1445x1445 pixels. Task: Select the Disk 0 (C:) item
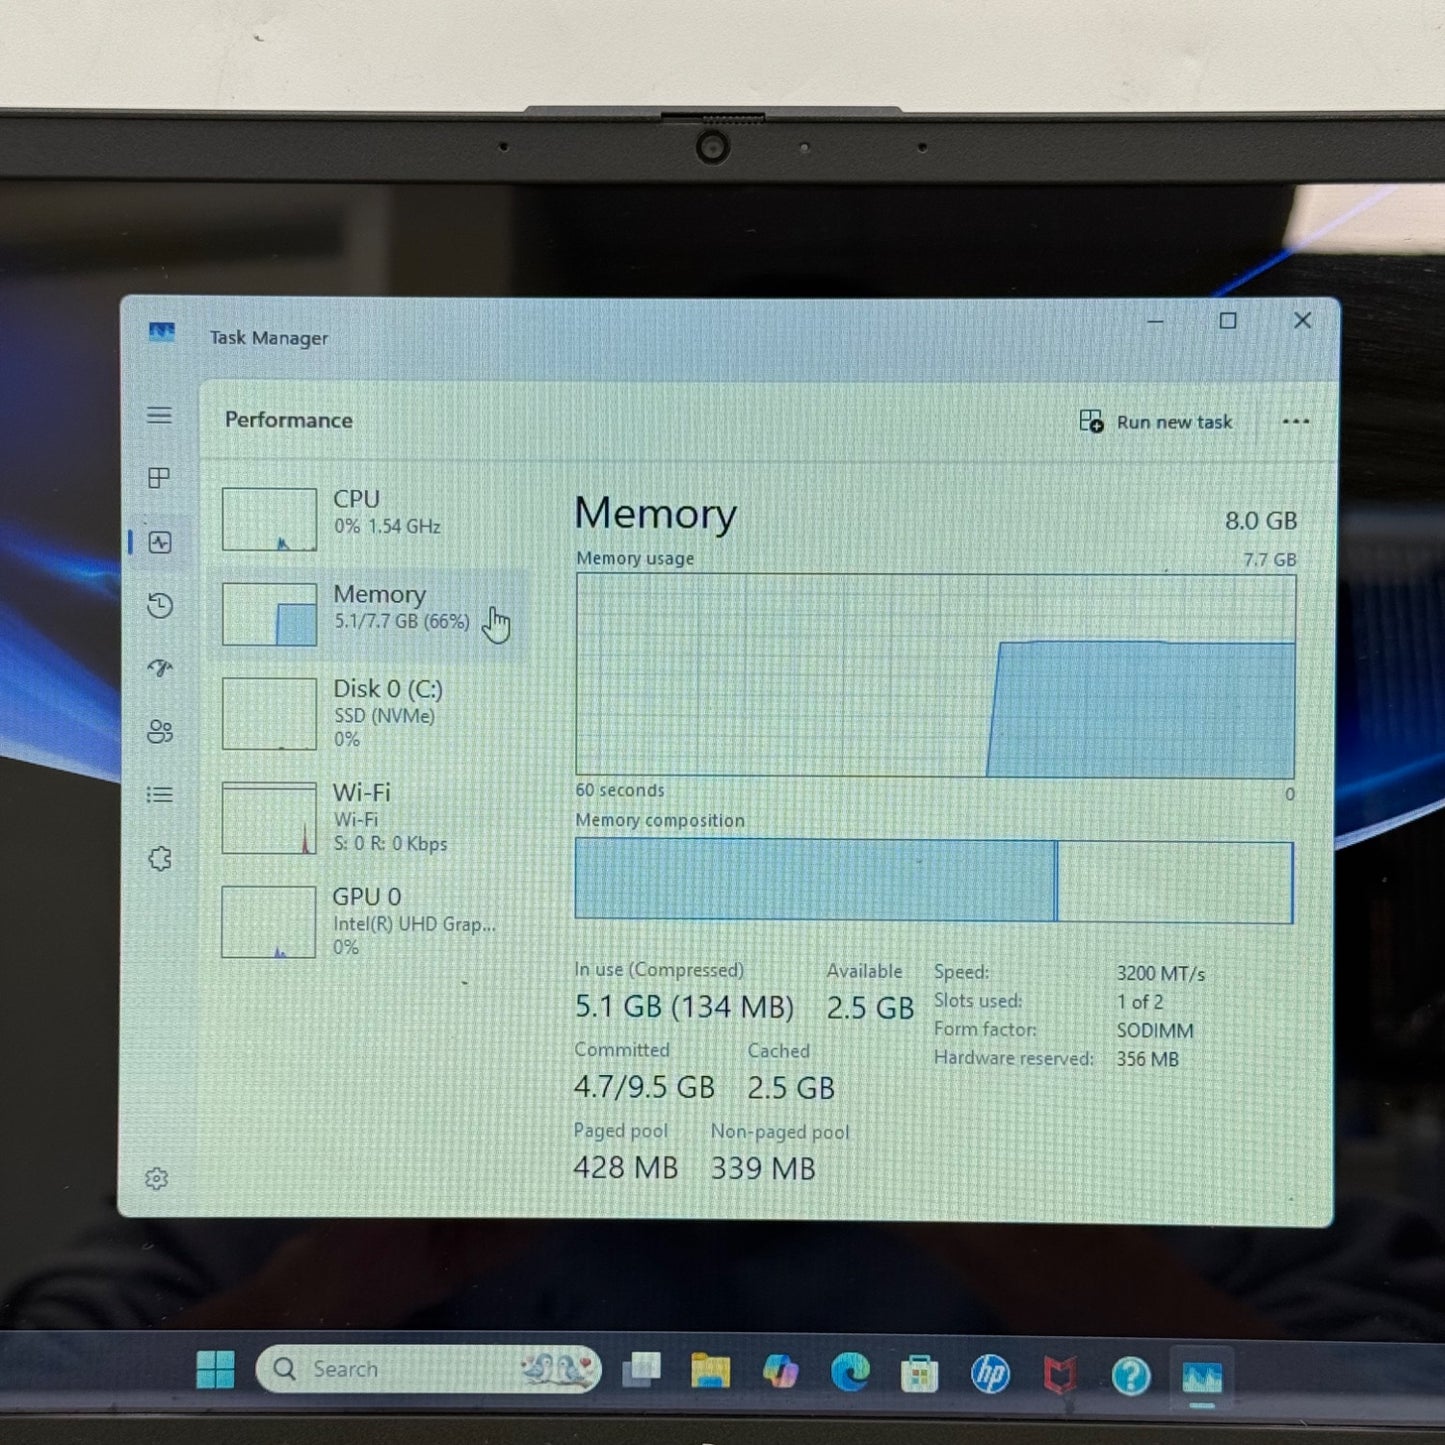(370, 713)
